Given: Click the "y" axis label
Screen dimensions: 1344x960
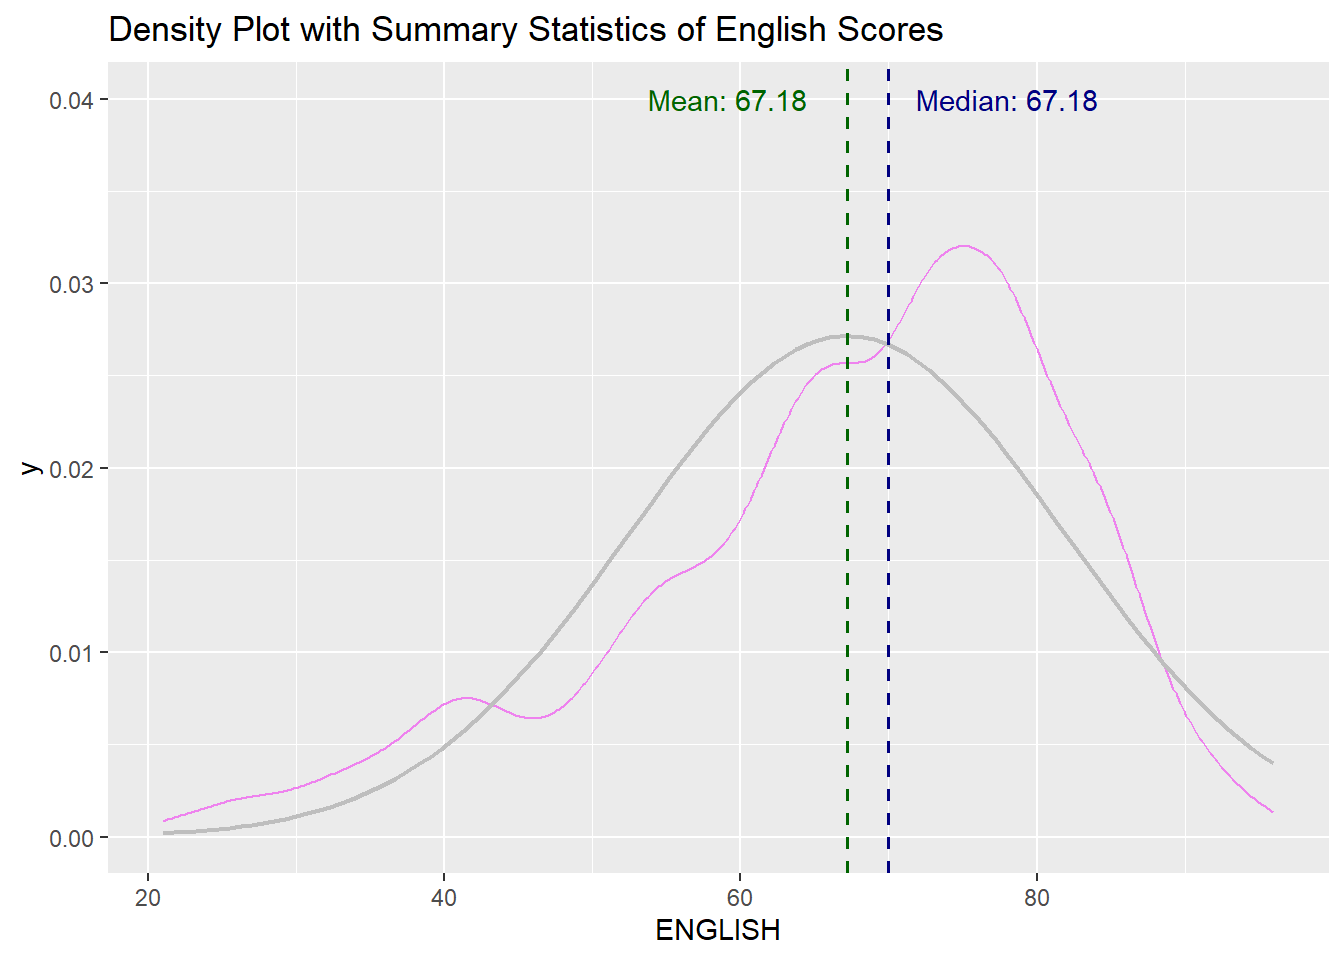Looking at the screenshot, I should (30, 468).
